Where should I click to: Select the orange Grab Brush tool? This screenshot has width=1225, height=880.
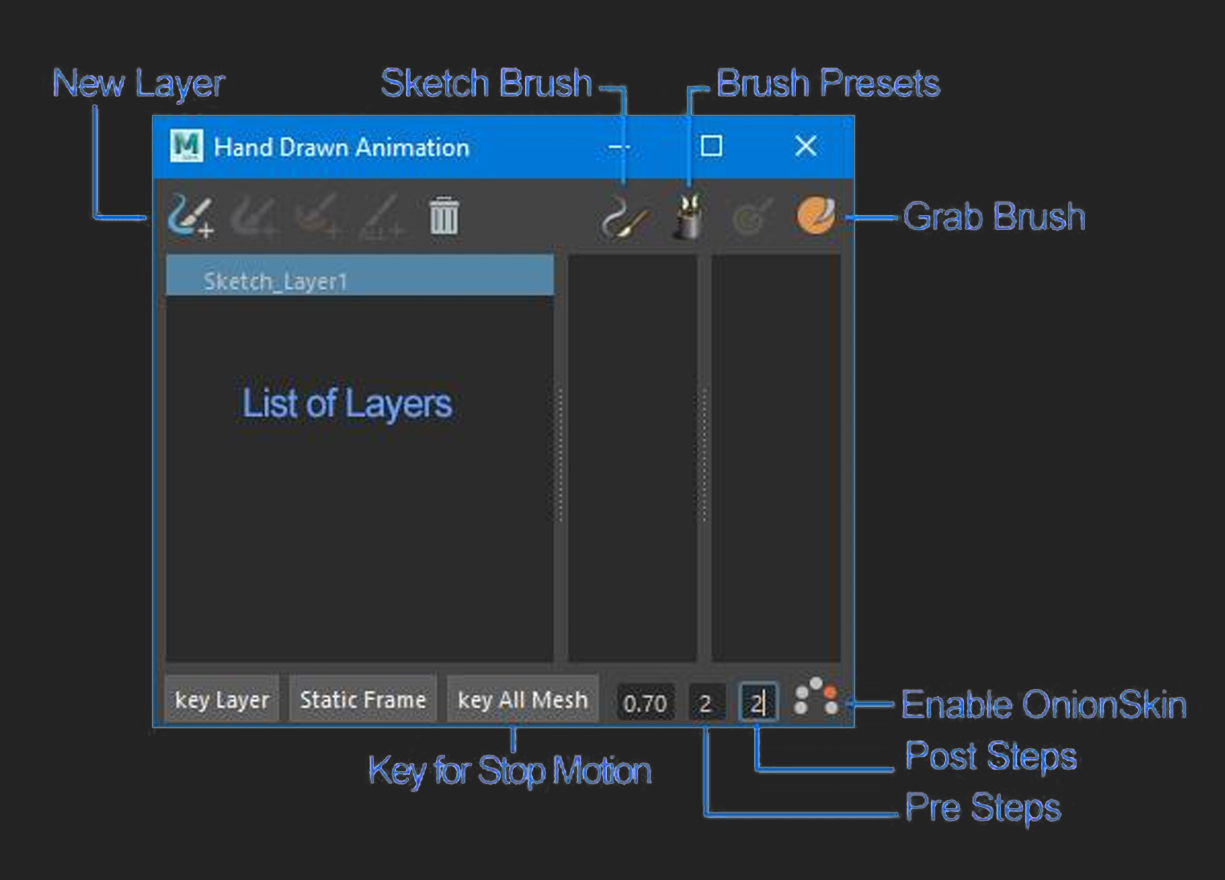pyautogui.click(x=815, y=216)
